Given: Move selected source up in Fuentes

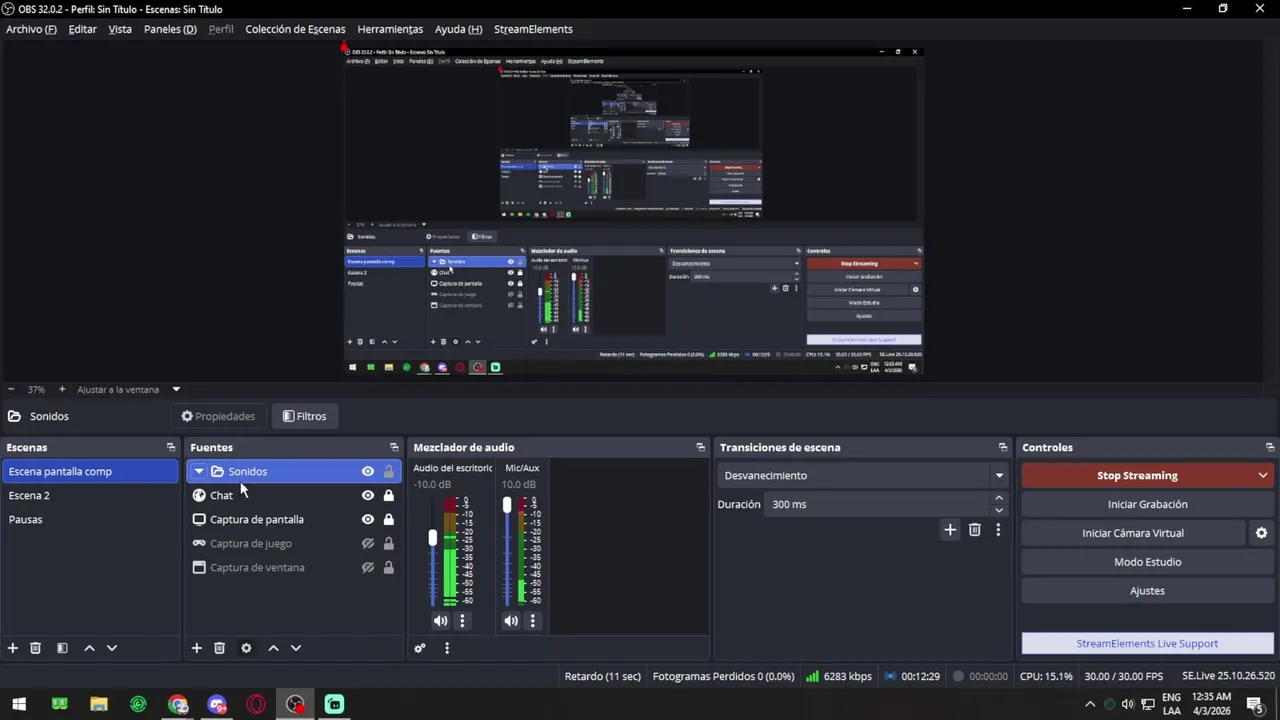Looking at the screenshot, I should coord(273,648).
